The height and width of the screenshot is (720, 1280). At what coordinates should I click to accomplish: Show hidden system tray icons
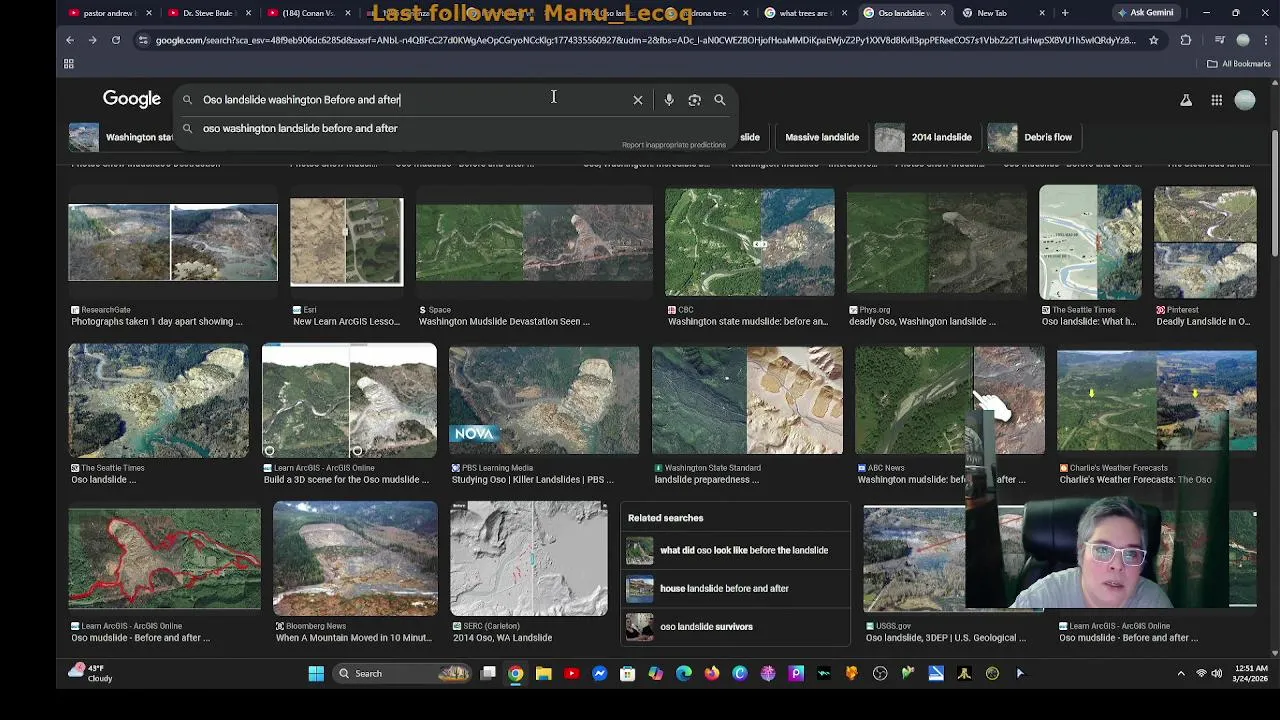pos(1181,674)
